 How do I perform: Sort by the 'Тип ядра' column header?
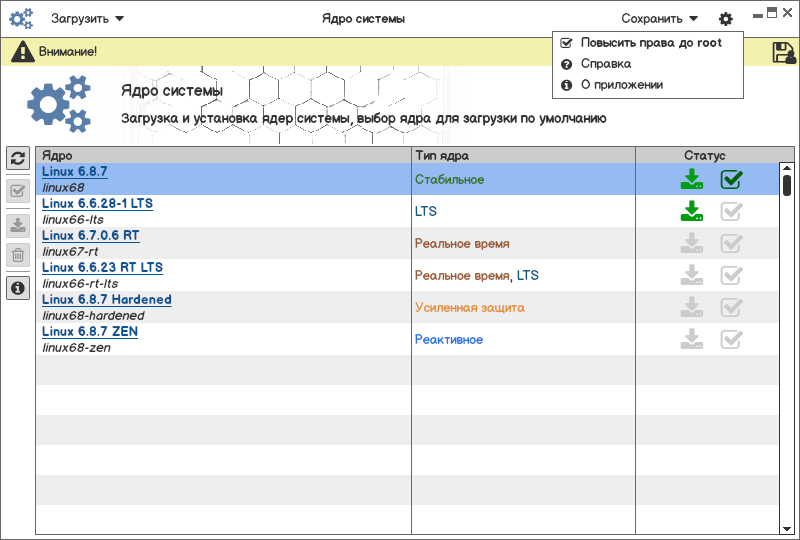(x=442, y=155)
